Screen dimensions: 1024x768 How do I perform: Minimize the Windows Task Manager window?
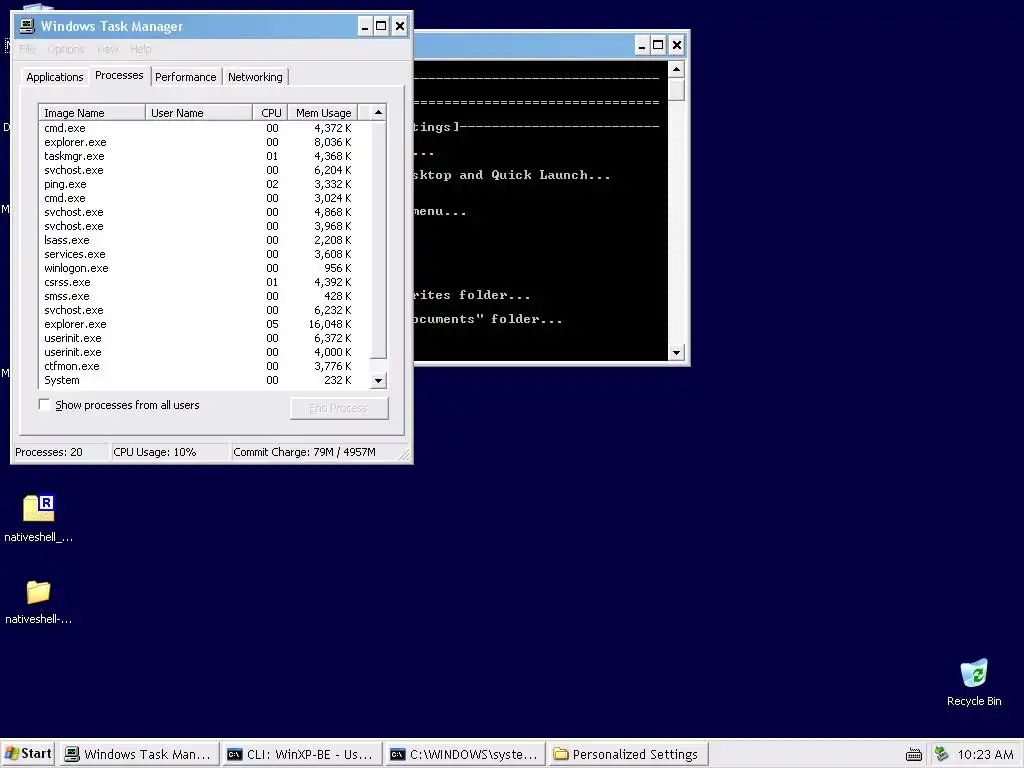pos(365,26)
